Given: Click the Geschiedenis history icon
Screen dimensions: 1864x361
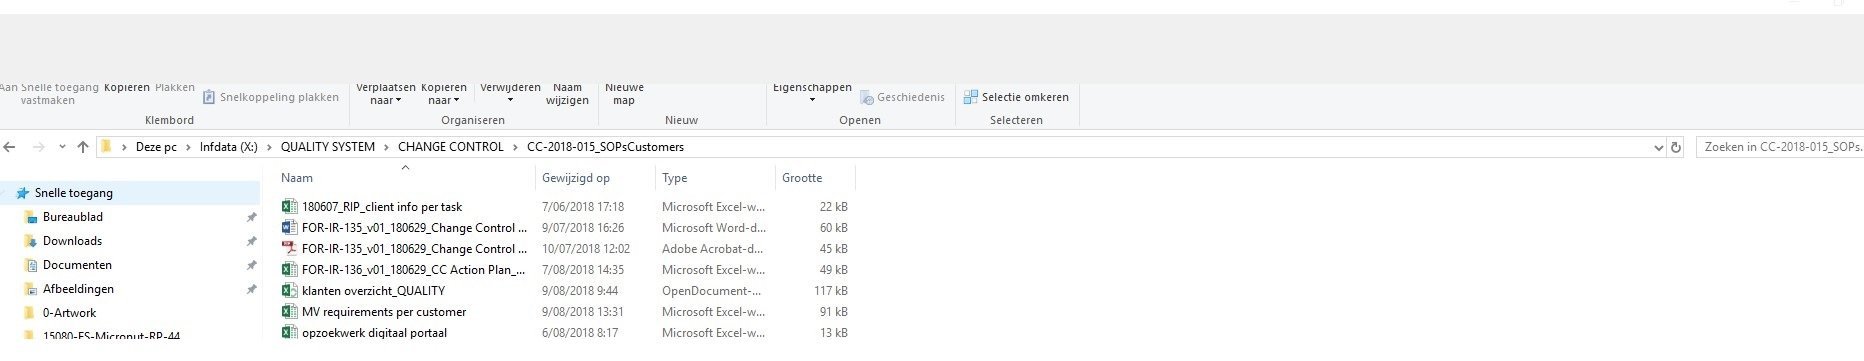Looking at the screenshot, I should (x=867, y=97).
